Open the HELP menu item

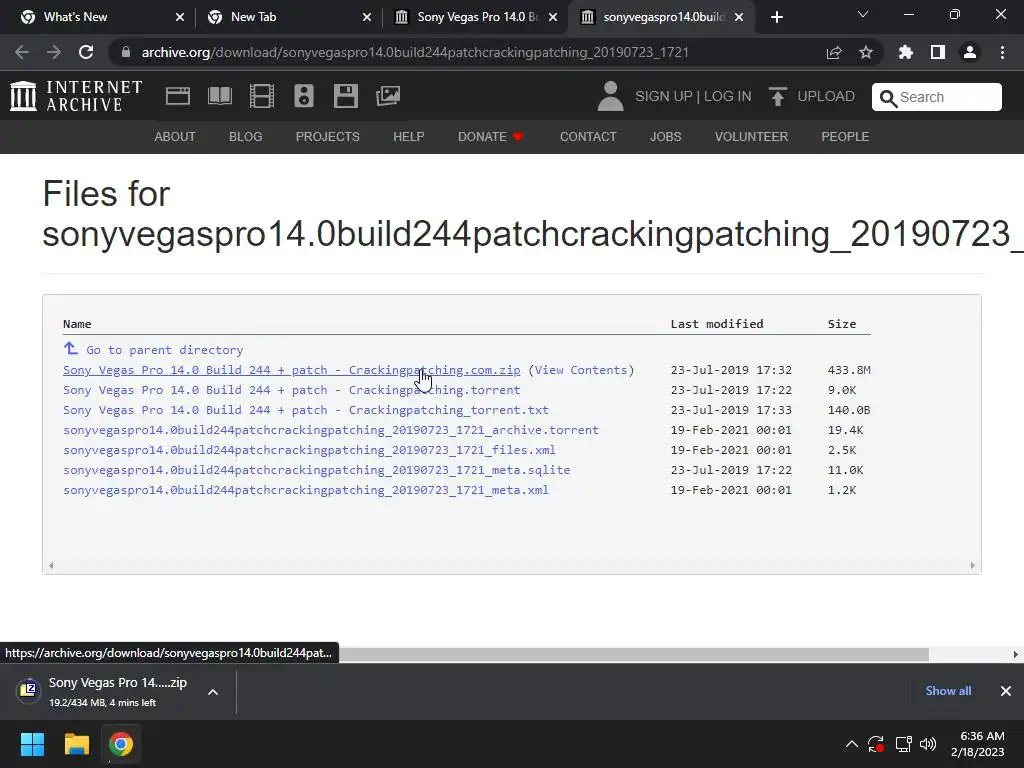409,136
